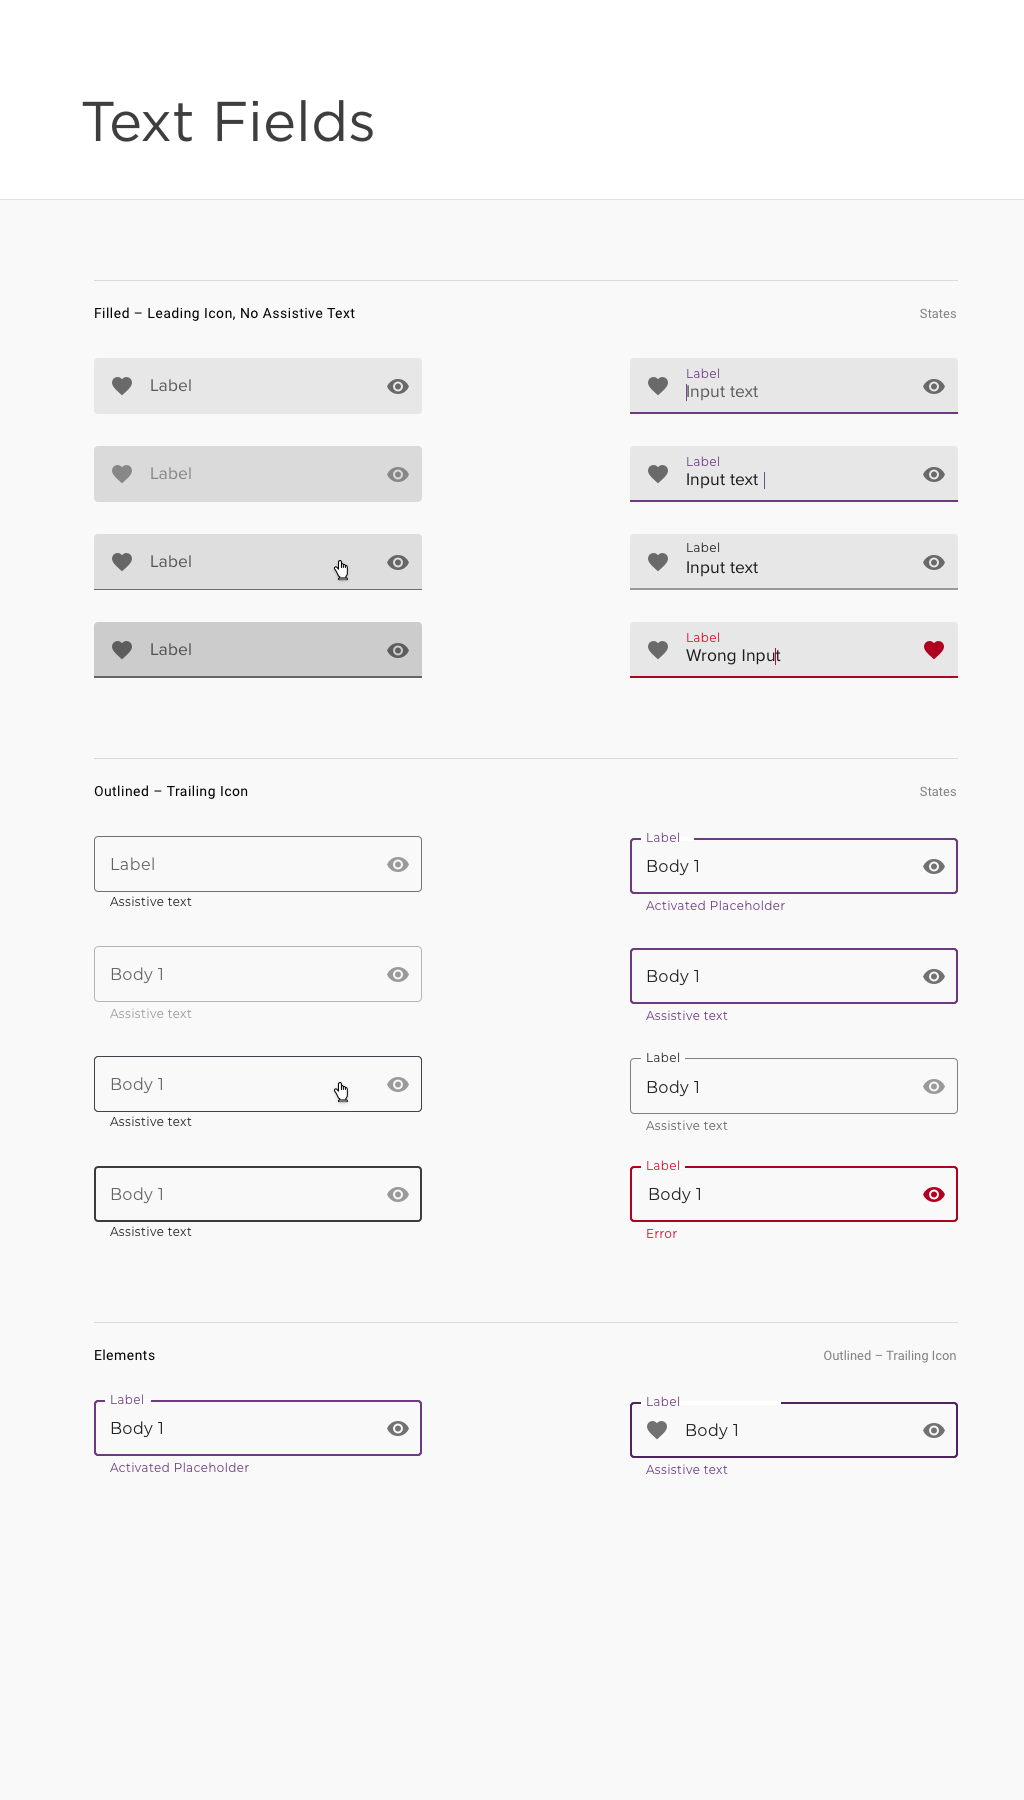Click red Label on the Error field border
The height and width of the screenshot is (1800, 1024).
(663, 1166)
